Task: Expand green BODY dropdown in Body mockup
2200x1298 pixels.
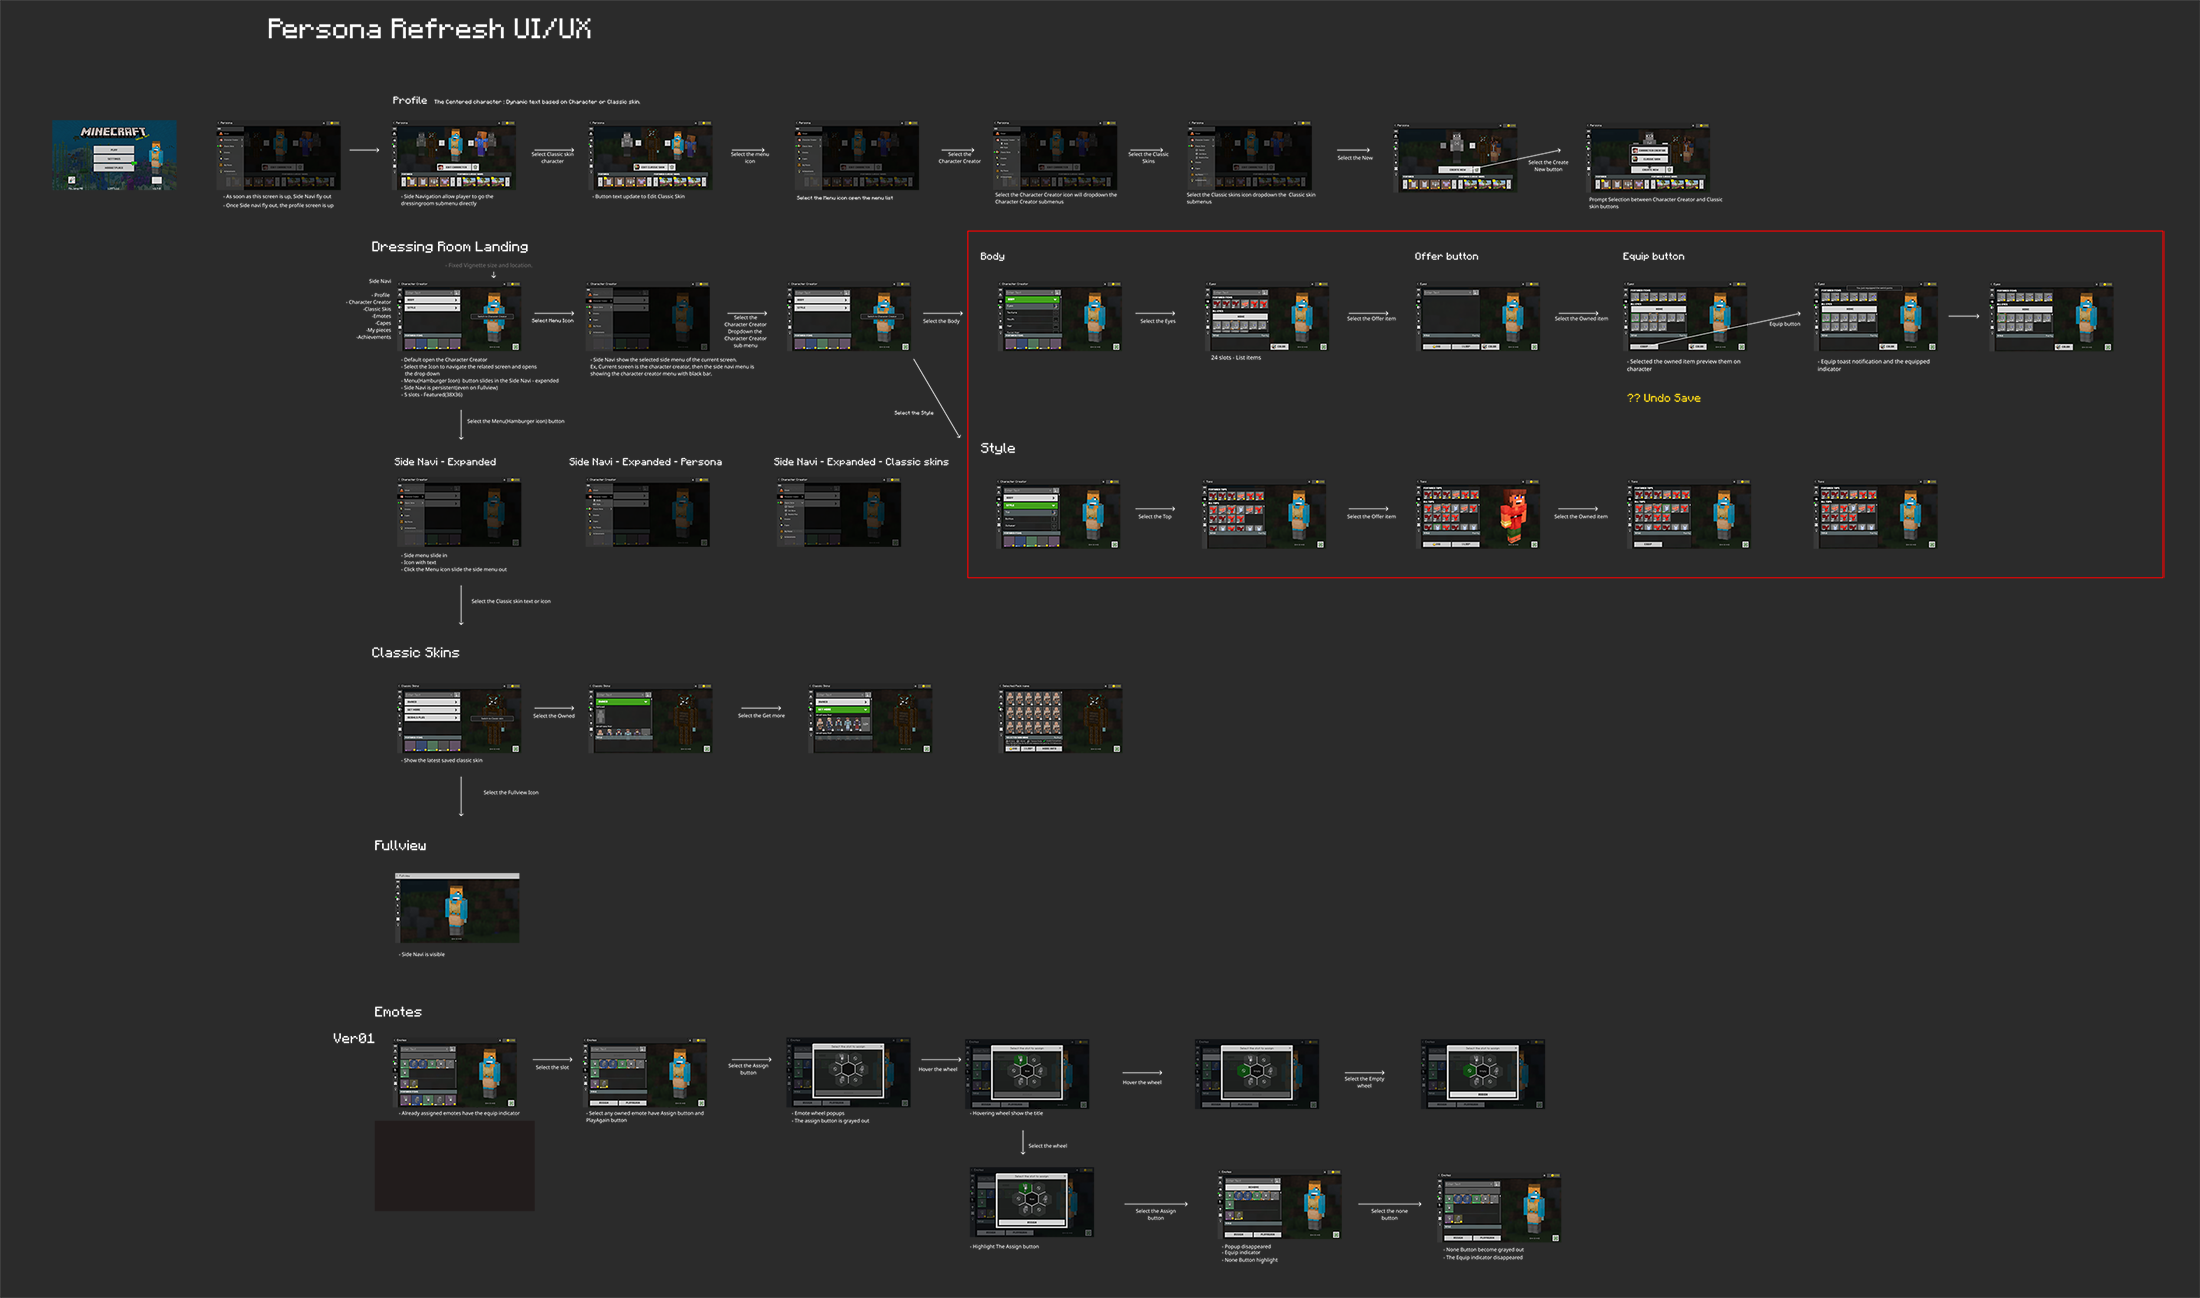Action: [x=1031, y=299]
